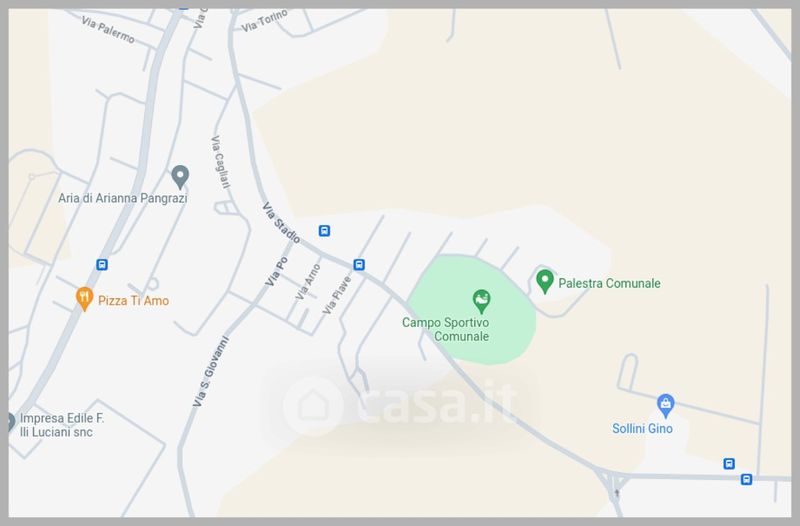This screenshot has height=526, width=800.
Task: Select the Via Torino street label
Action: 264,21
